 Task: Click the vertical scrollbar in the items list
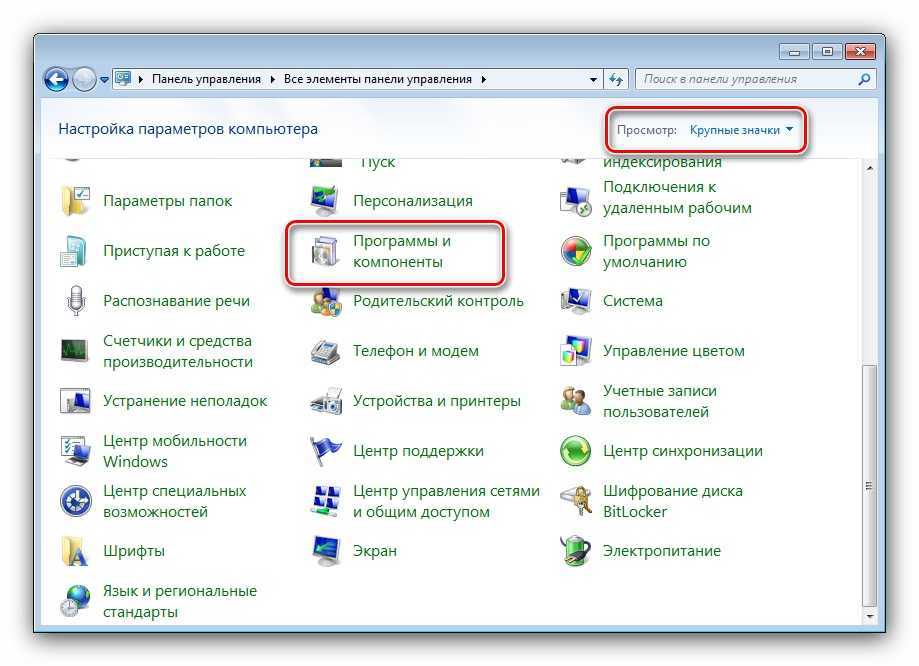coord(869,480)
